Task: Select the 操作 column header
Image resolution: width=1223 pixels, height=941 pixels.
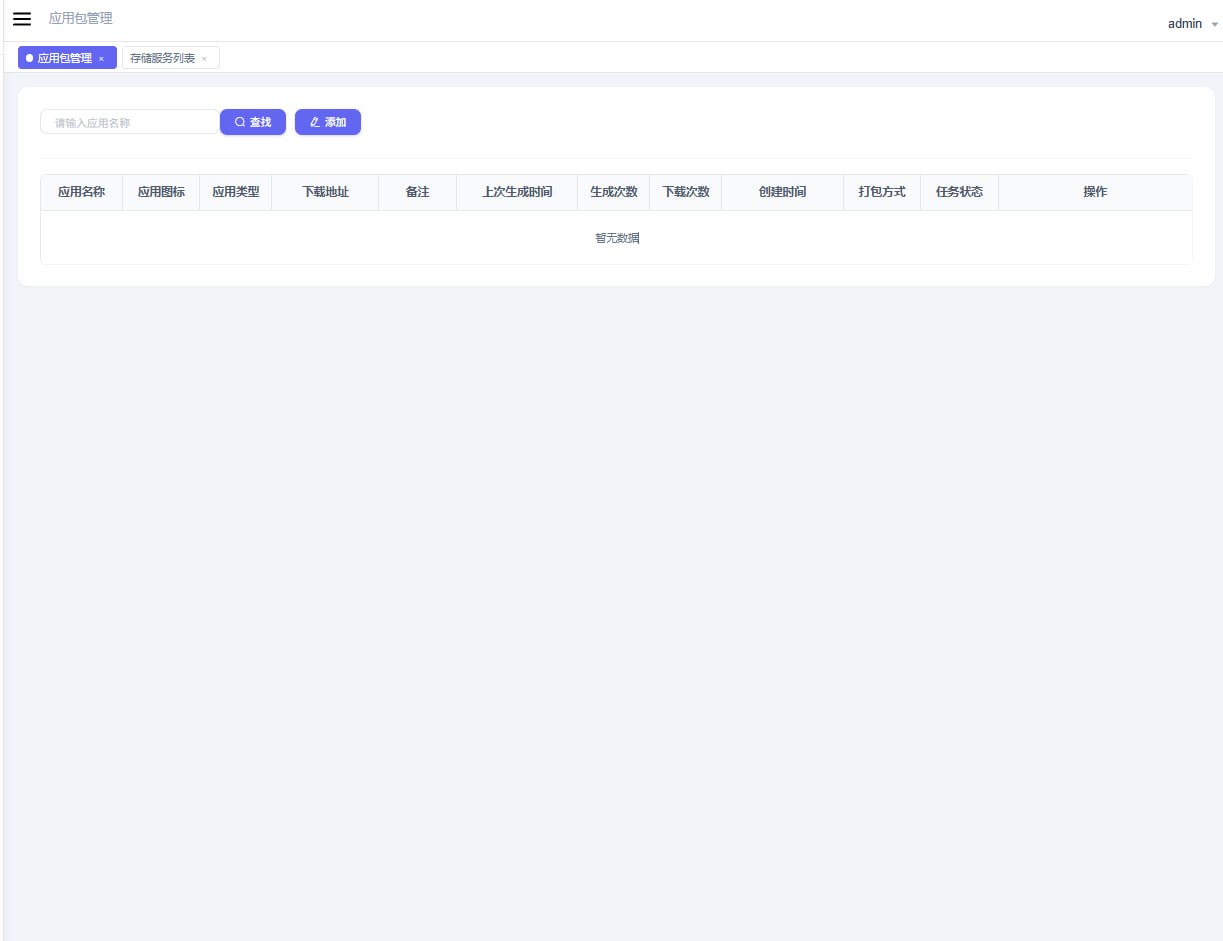Action: click(x=1095, y=192)
